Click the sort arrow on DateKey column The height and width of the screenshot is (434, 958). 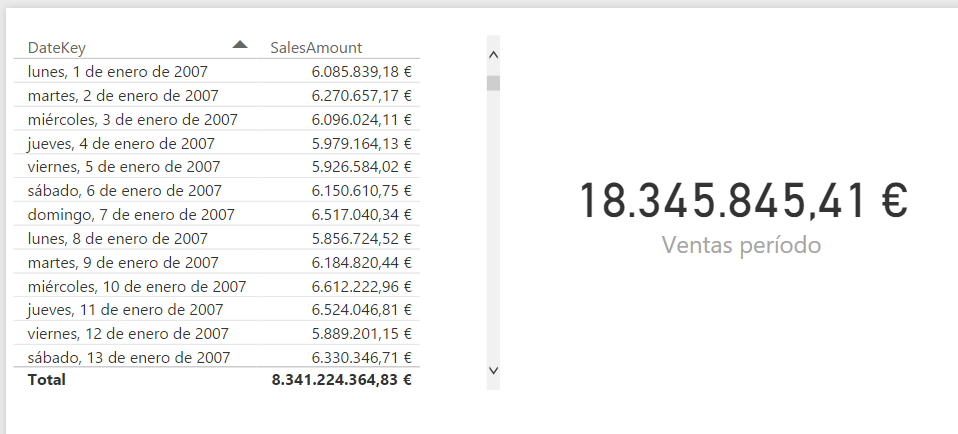click(x=239, y=44)
